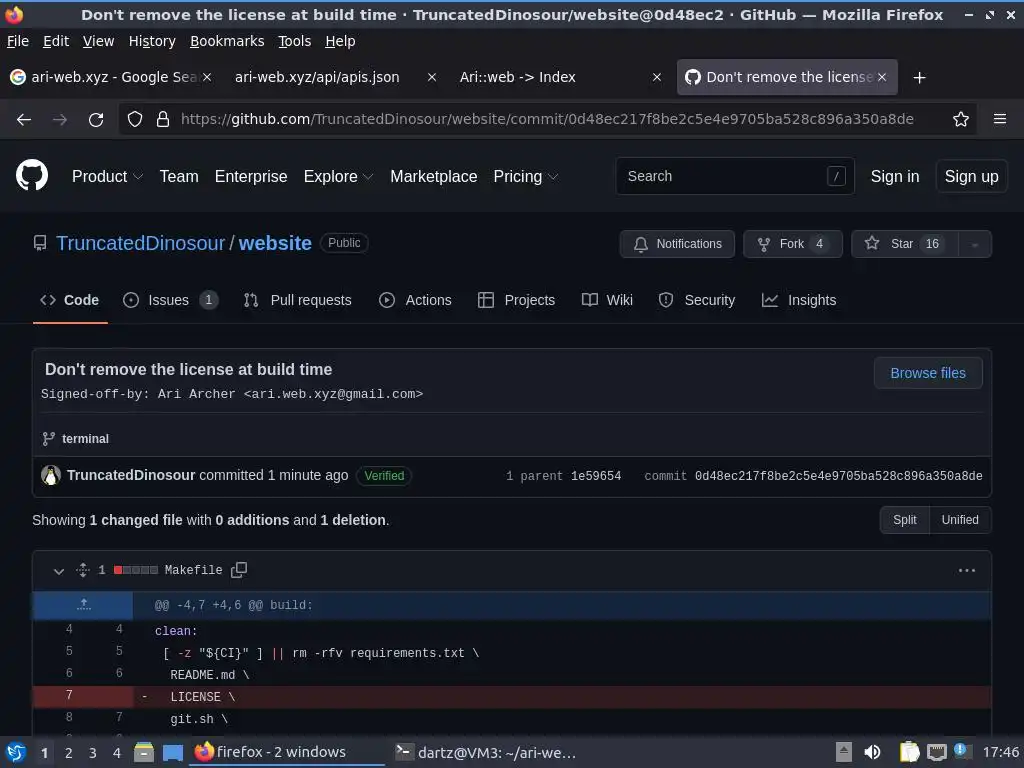Open the Insights tab
The height and width of the screenshot is (768, 1024).
click(x=799, y=300)
